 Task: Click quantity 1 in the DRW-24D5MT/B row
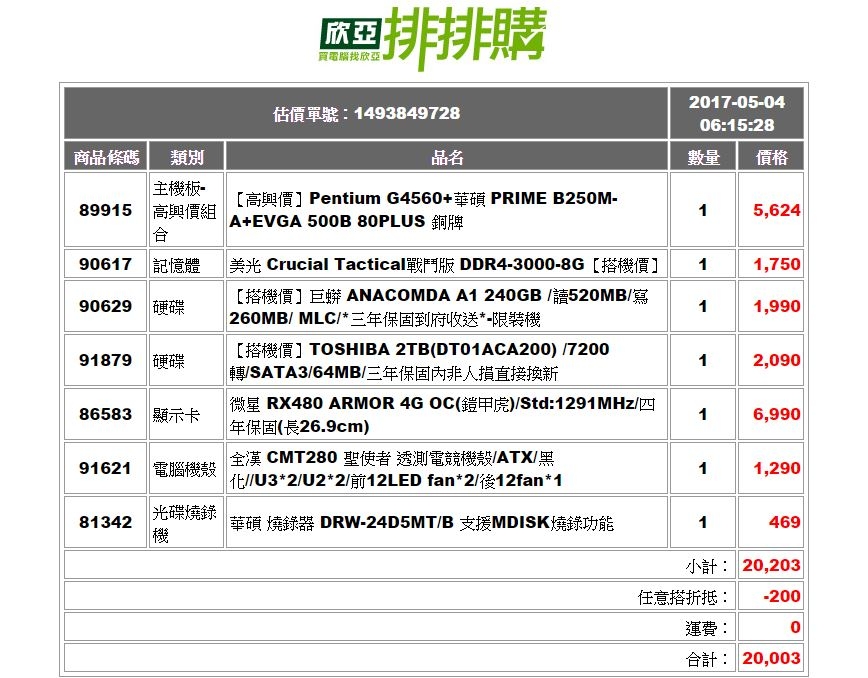click(702, 522)
